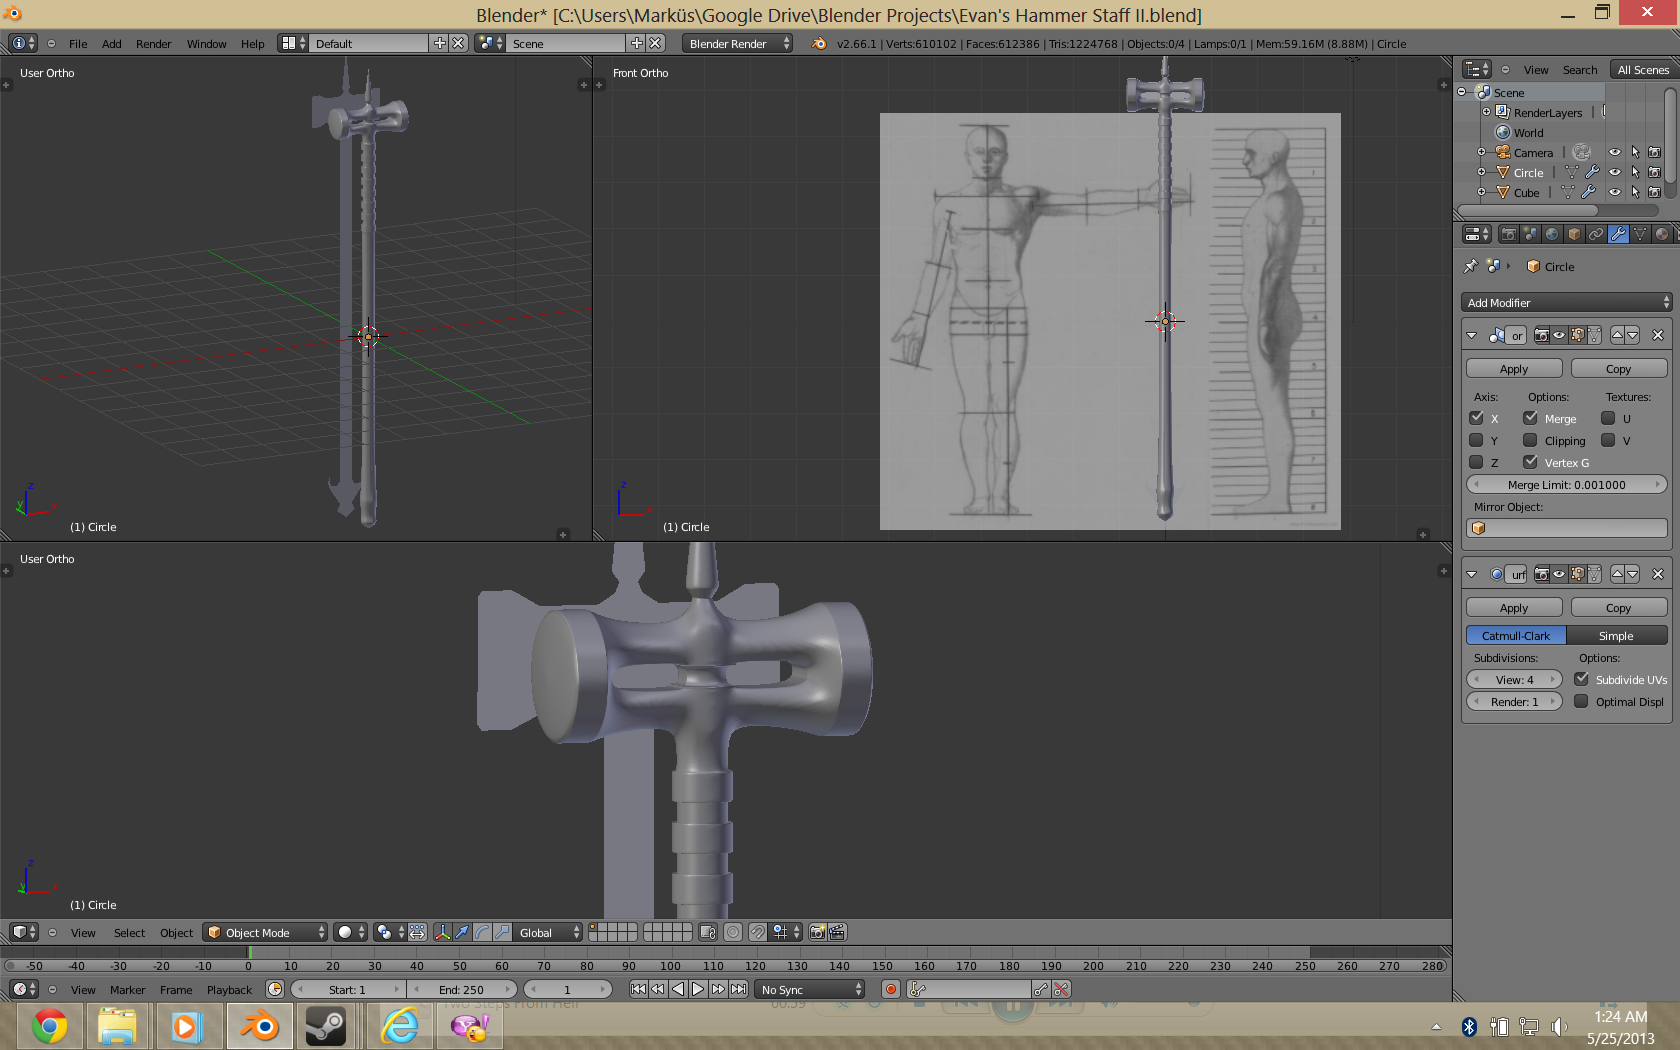Open the World properties tab
This screenshot has width=1680, height=1050.
click(x=1552, y=234)
